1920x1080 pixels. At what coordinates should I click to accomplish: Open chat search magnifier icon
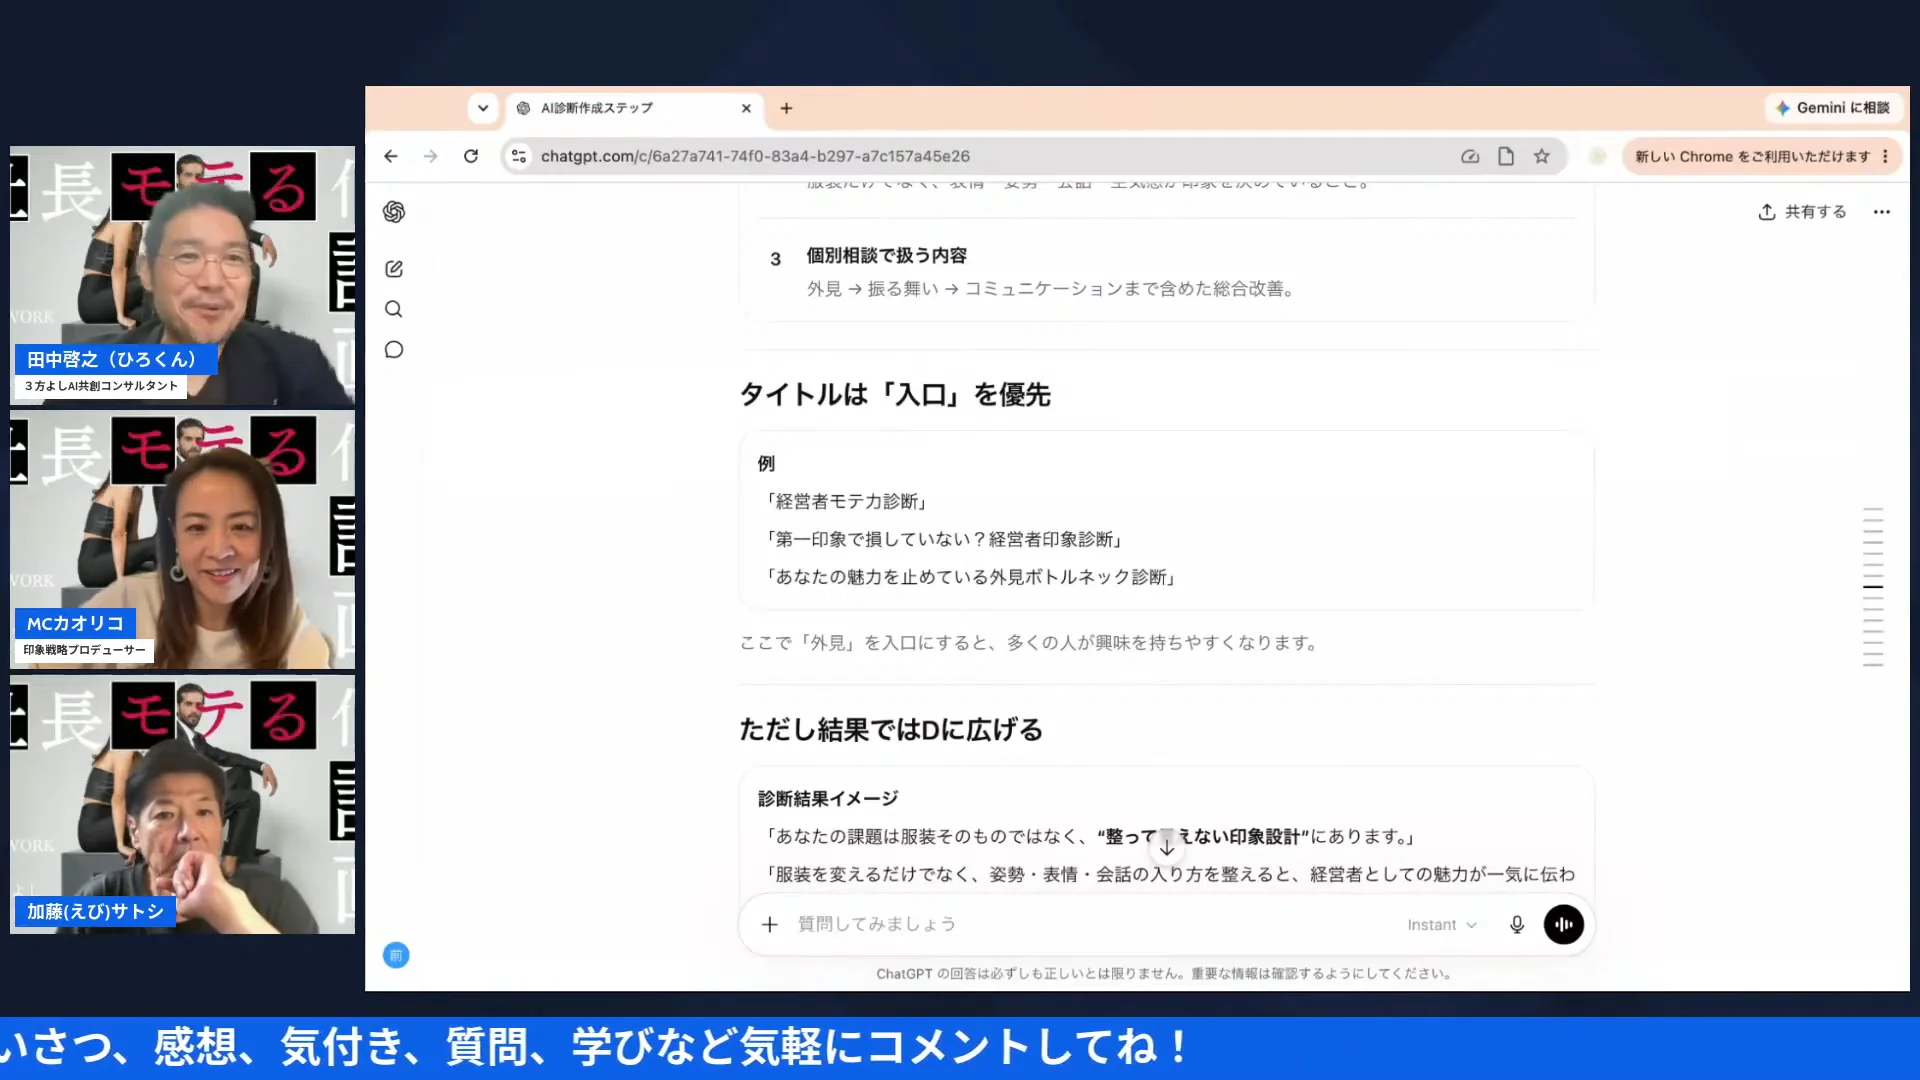394,309
